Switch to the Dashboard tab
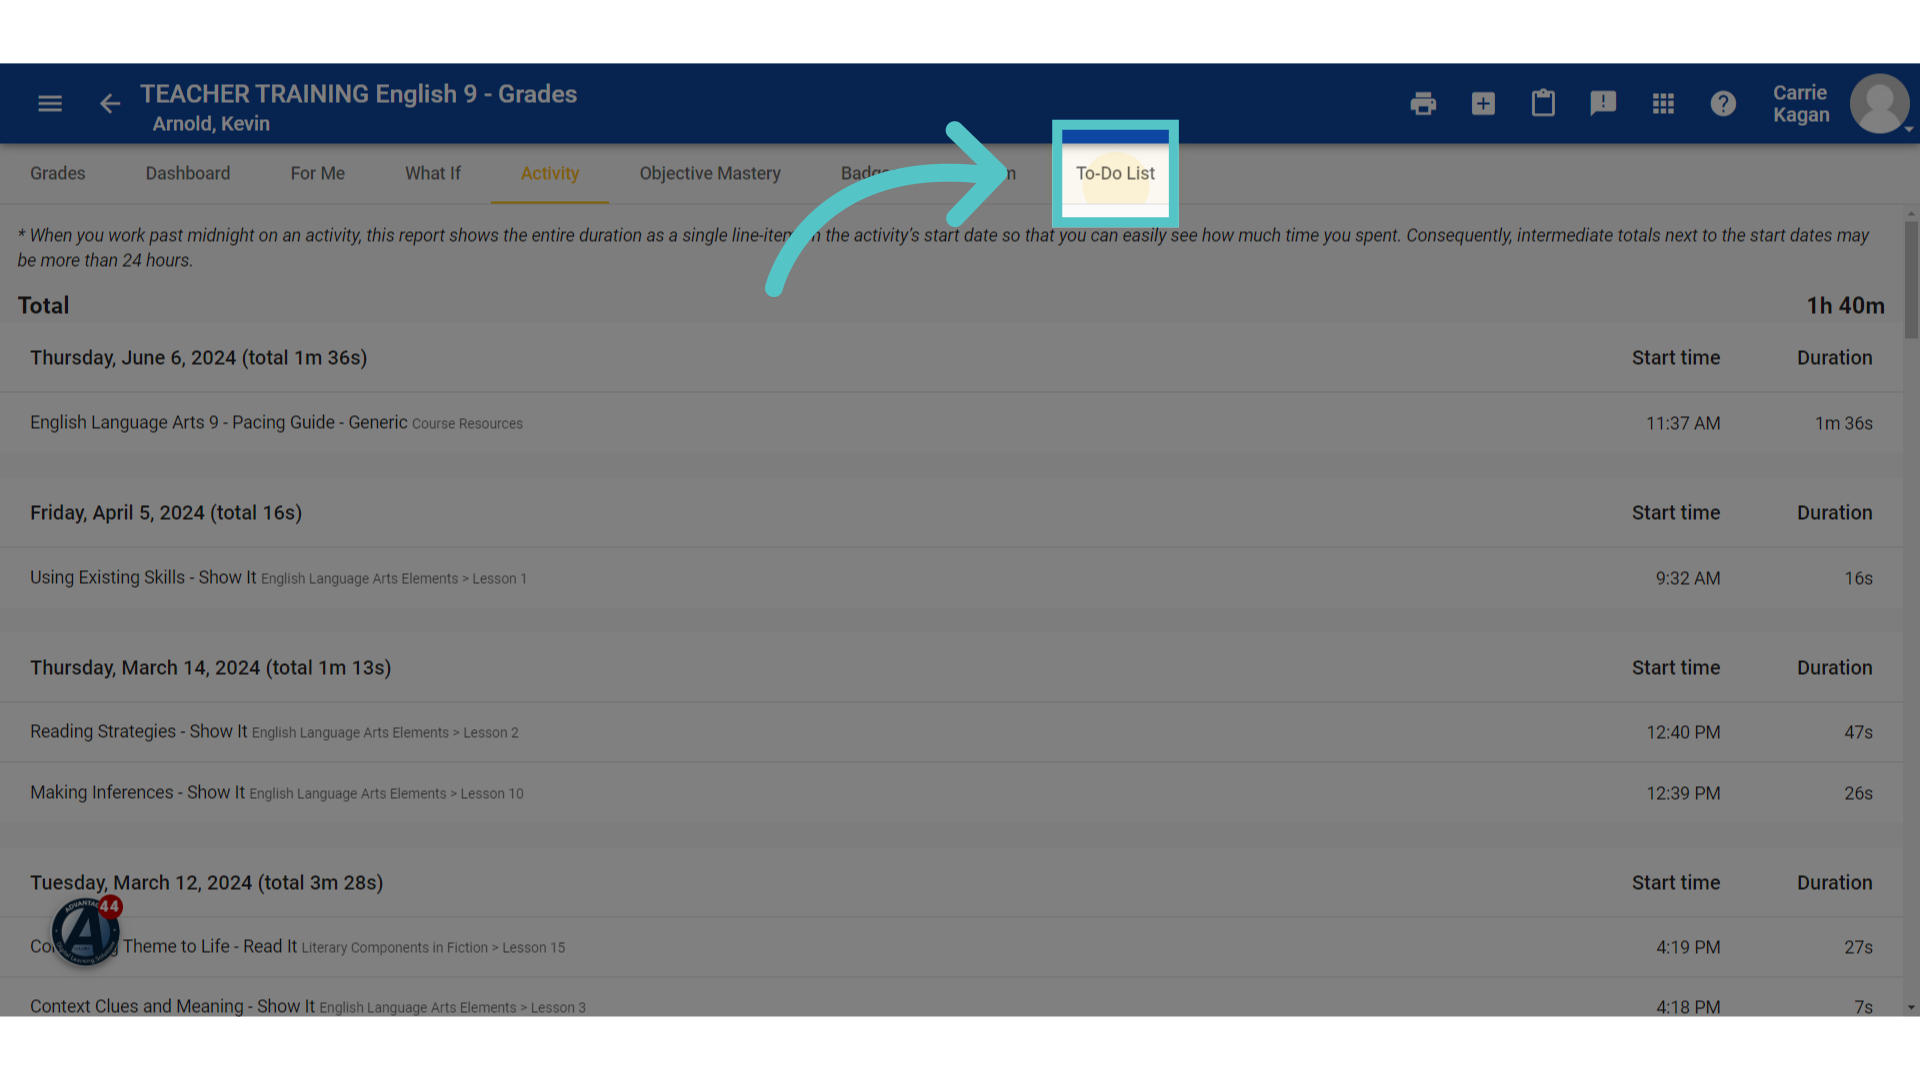The width and height of the screenshot is (1920, 1080). 188,173
